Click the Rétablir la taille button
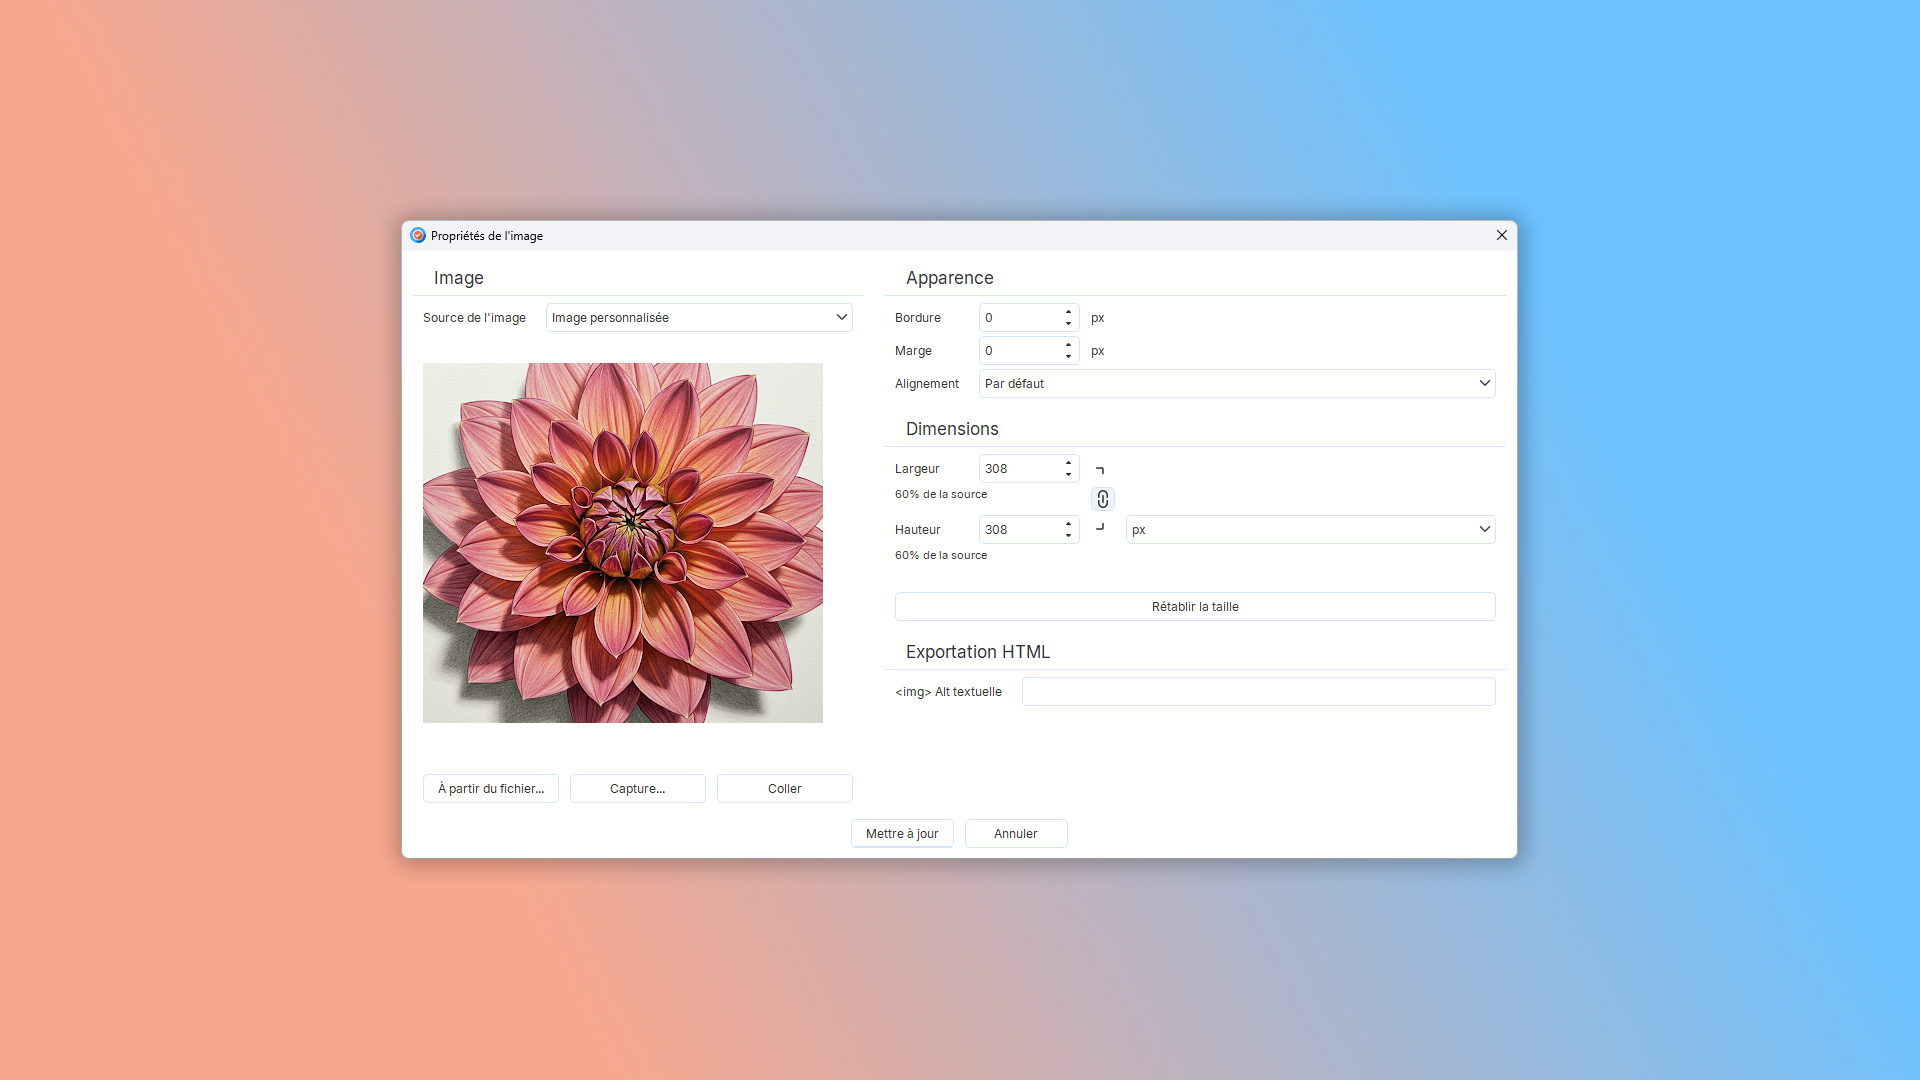This screenshot has width=1920, height=1080. click(x=1194, y=607)
